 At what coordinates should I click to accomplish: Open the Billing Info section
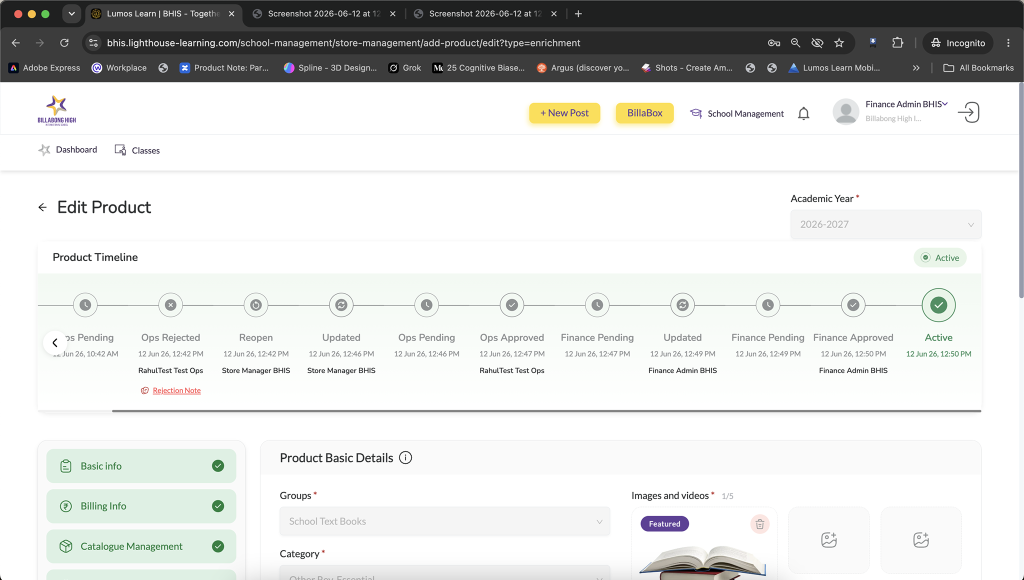coord(141,506)
